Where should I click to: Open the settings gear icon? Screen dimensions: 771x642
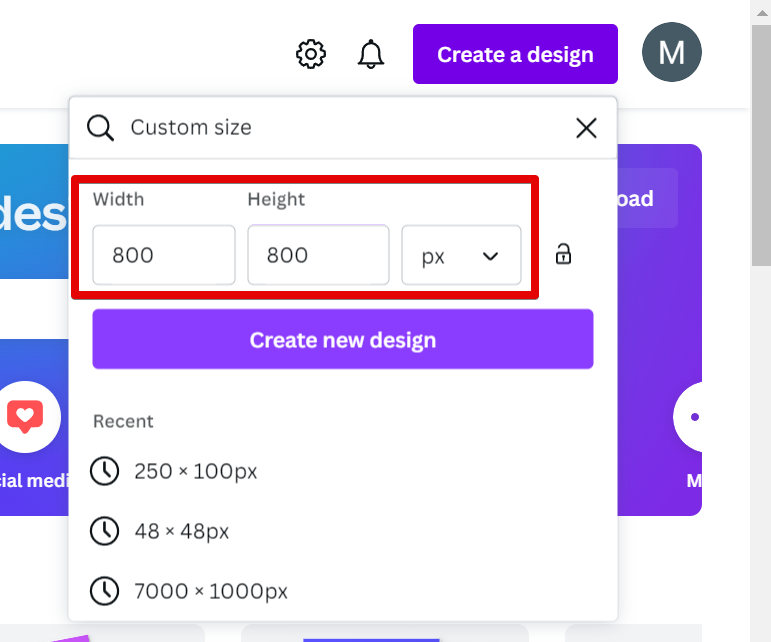pyautogui.click(x=311, y=54)
